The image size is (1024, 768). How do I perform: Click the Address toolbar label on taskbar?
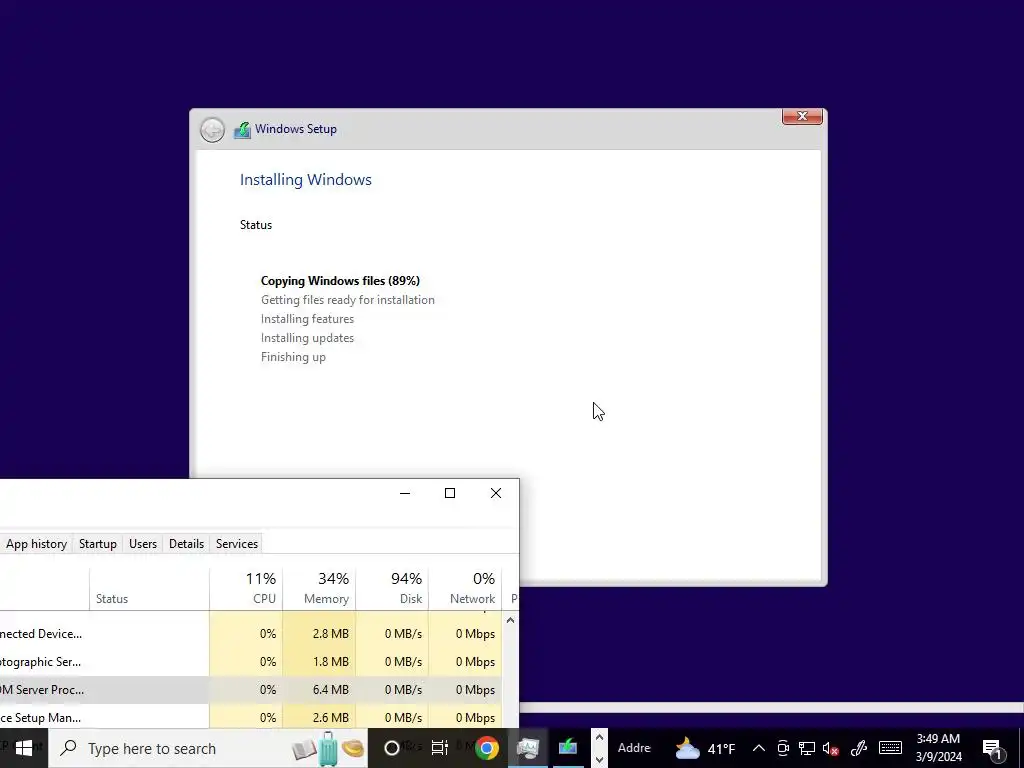(x=633, y=748)
